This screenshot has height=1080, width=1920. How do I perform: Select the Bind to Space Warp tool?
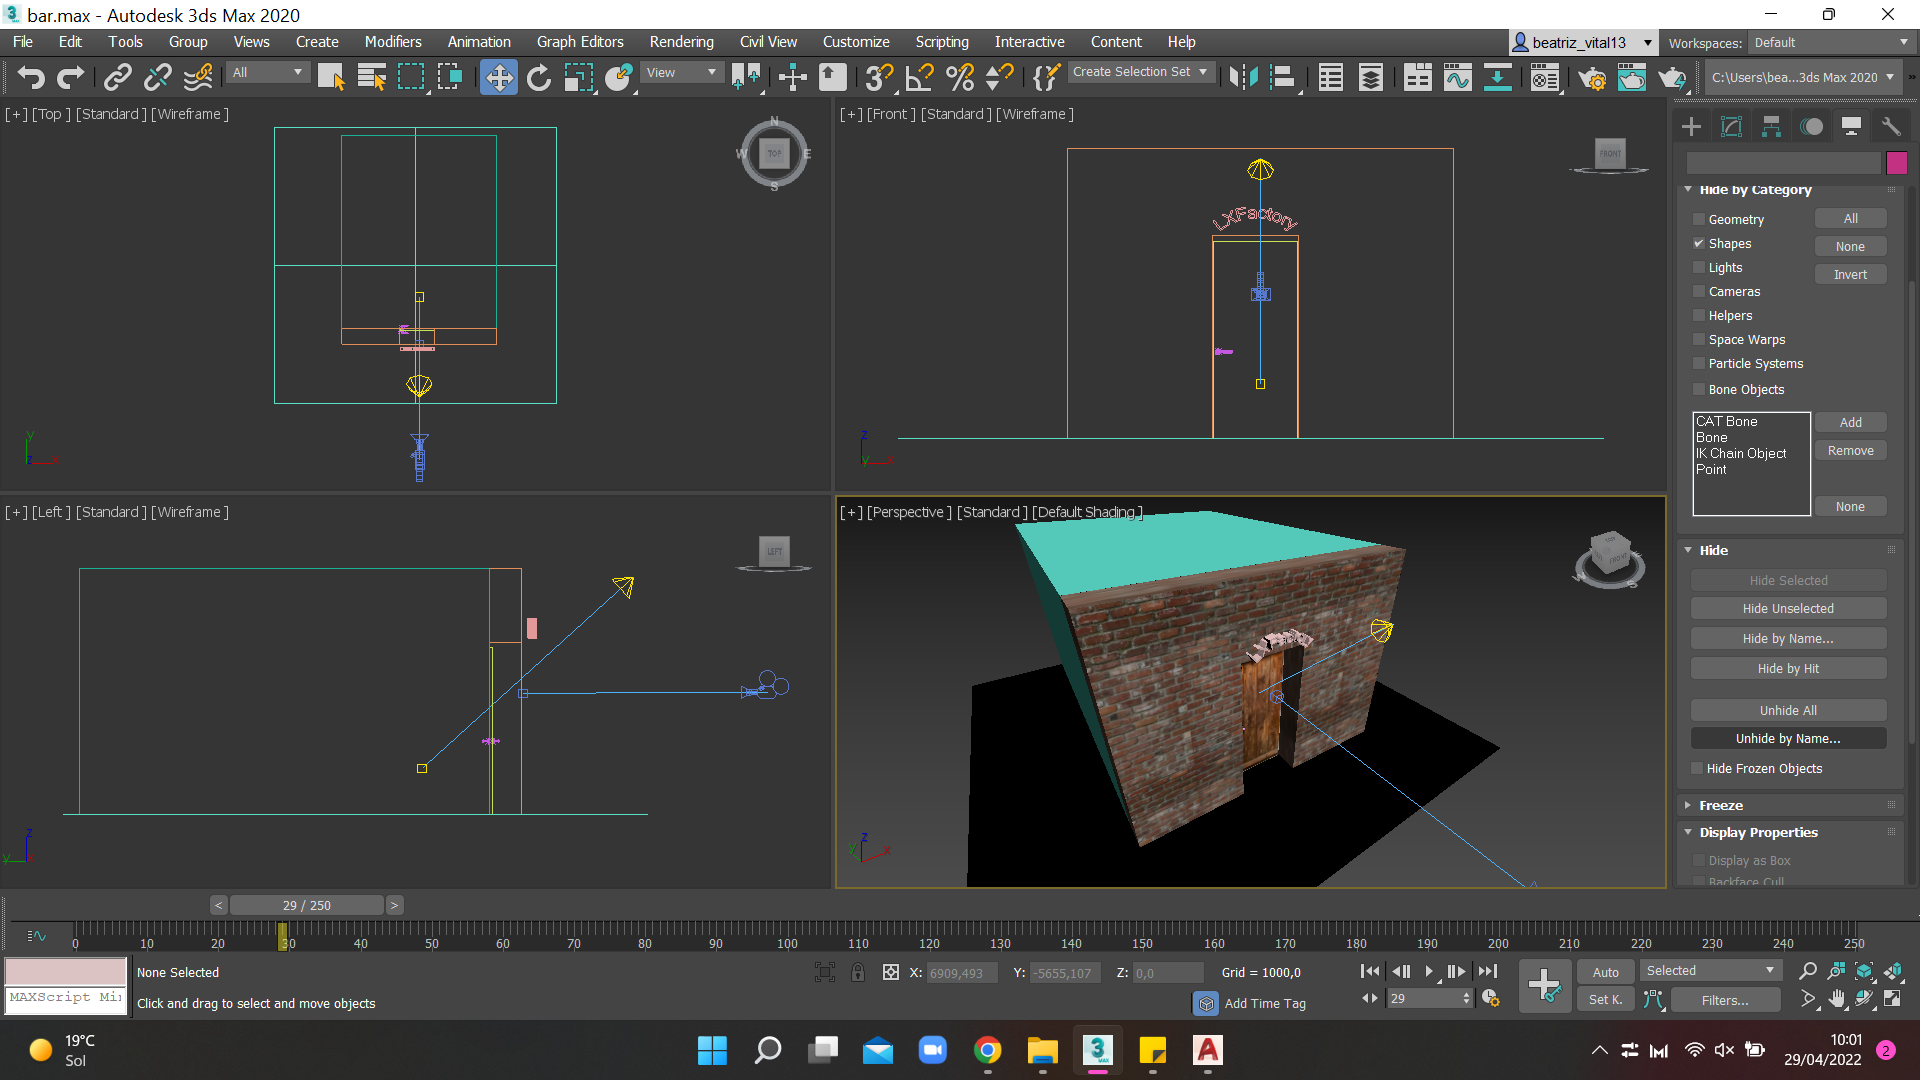198,77
